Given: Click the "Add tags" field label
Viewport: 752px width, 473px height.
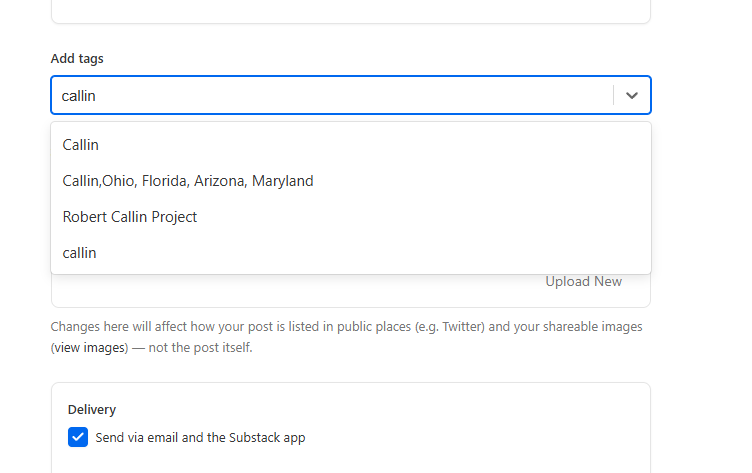Looking at the screenshot, I should (77, 58).
